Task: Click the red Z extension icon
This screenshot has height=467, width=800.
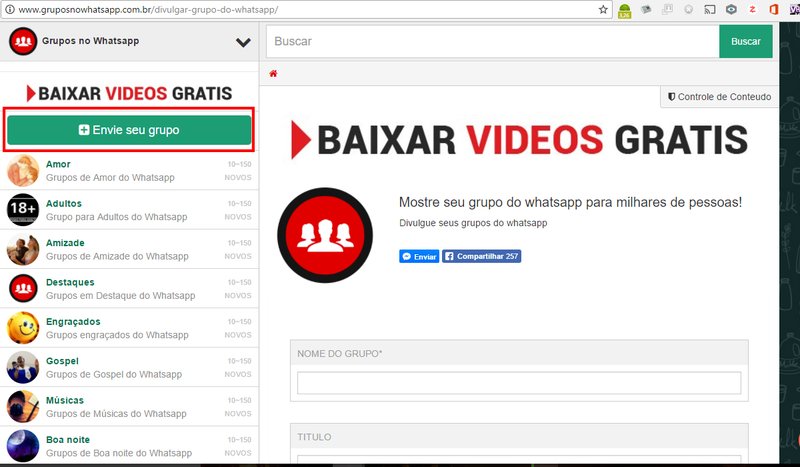Action: coord(752,9)
